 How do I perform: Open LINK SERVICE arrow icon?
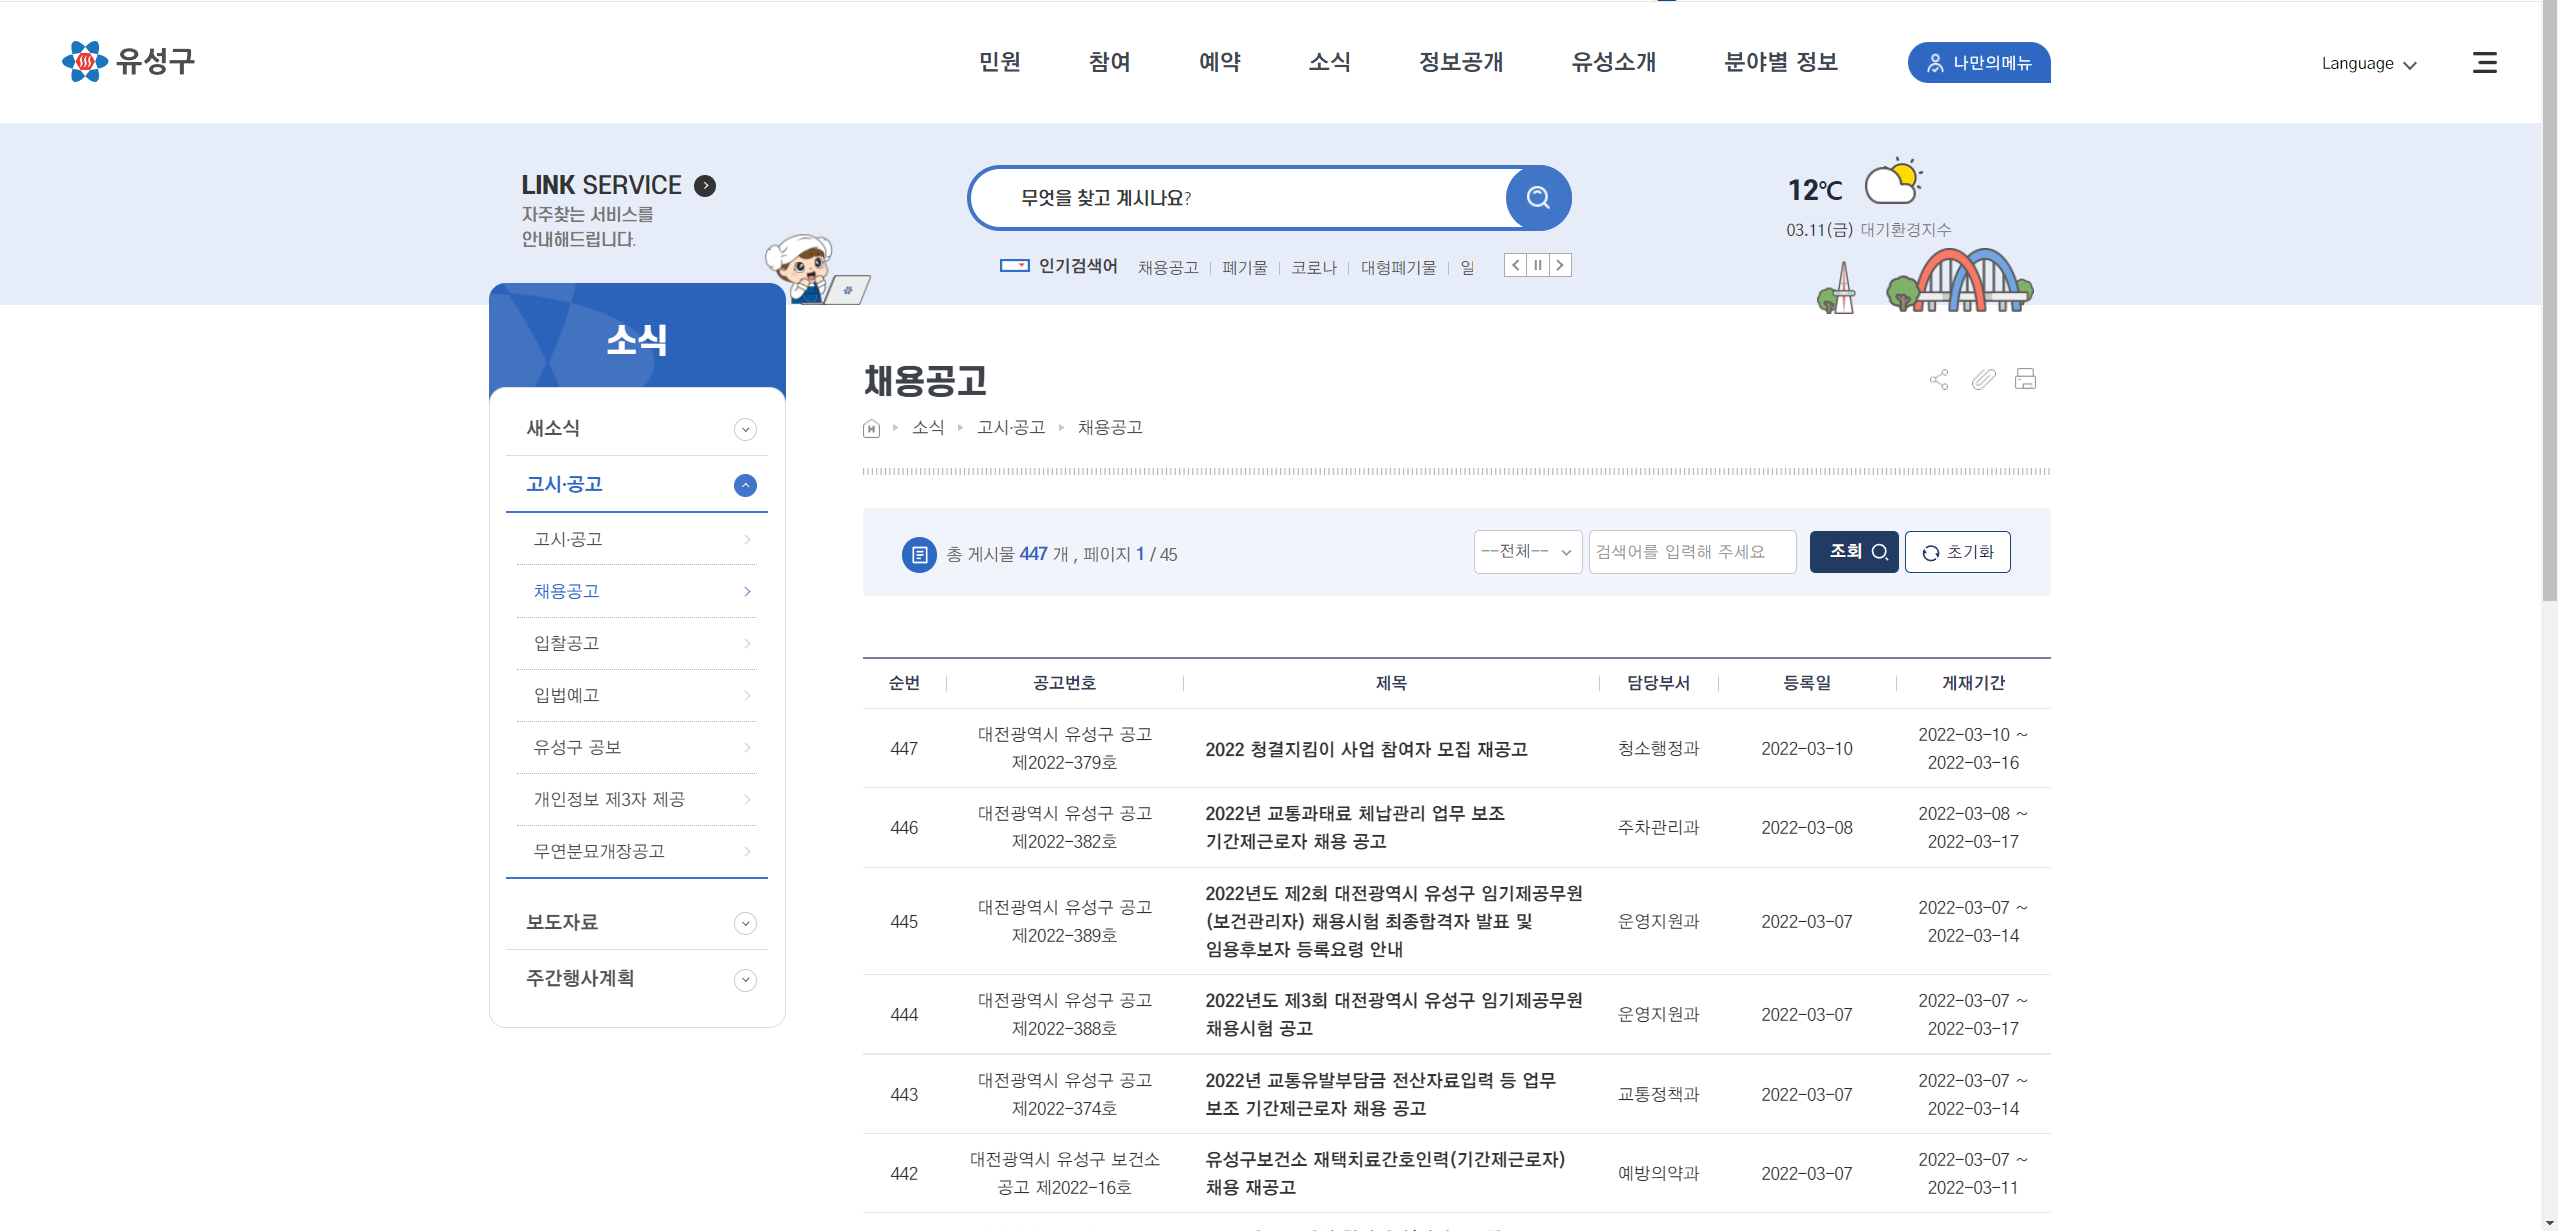tap(705, 186)
